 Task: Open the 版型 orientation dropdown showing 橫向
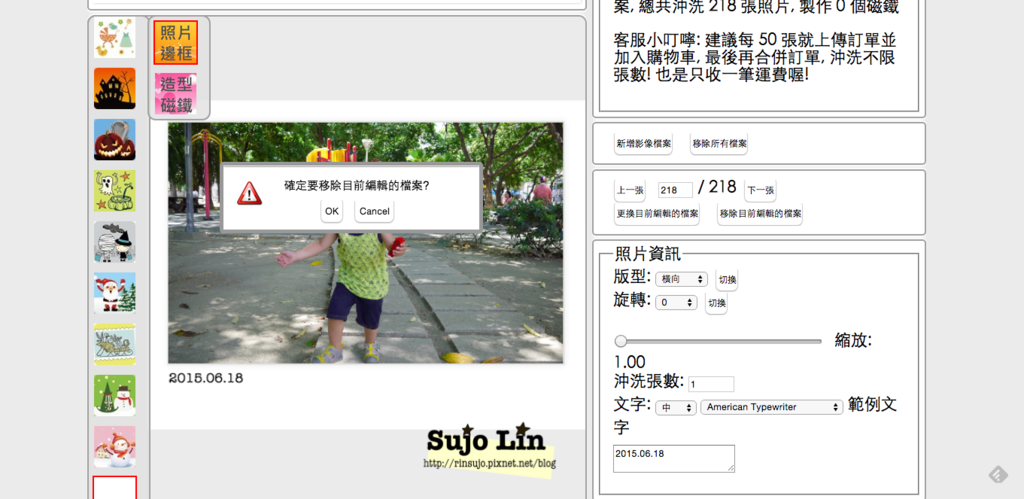click(x=682, y=279)
